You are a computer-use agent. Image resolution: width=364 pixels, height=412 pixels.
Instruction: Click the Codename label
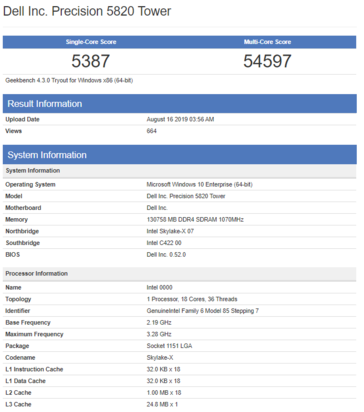[20, 358]
